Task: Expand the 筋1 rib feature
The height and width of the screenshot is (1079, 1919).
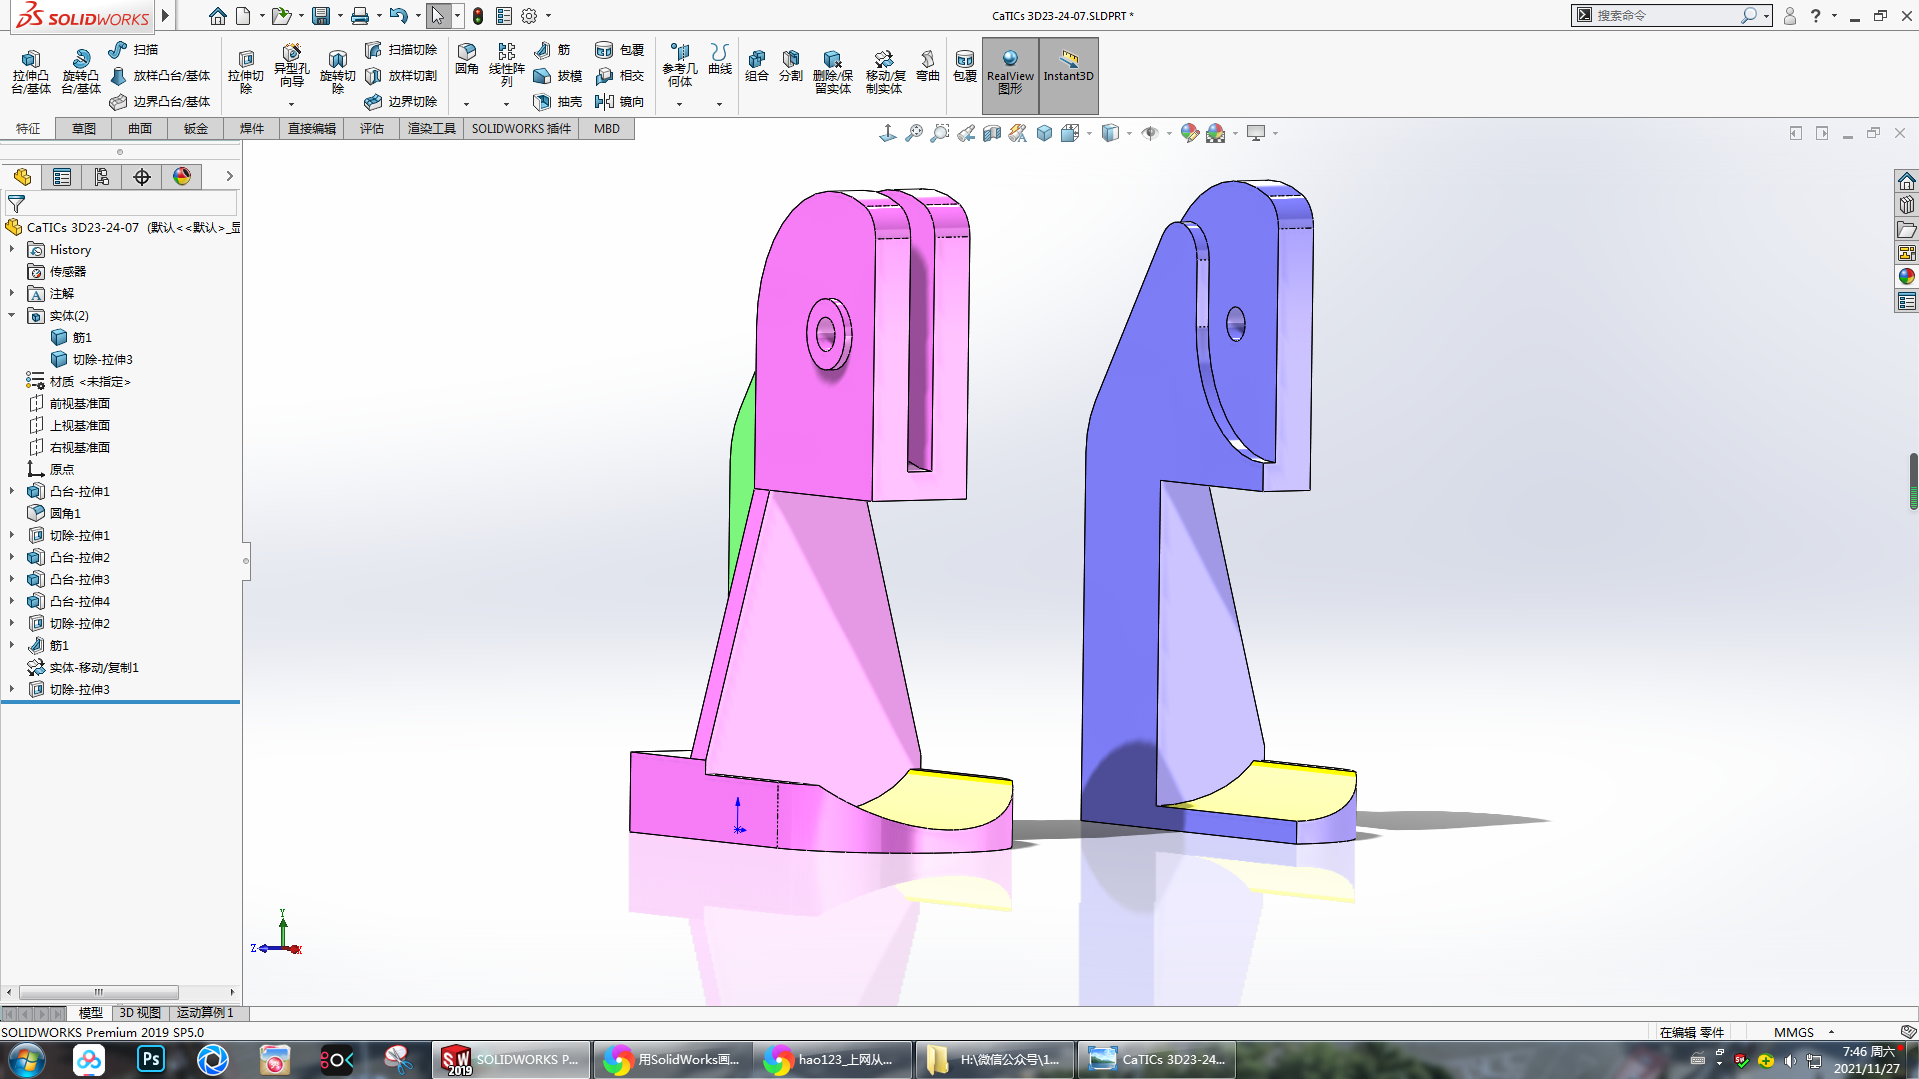Action: [x=12, y=645]
